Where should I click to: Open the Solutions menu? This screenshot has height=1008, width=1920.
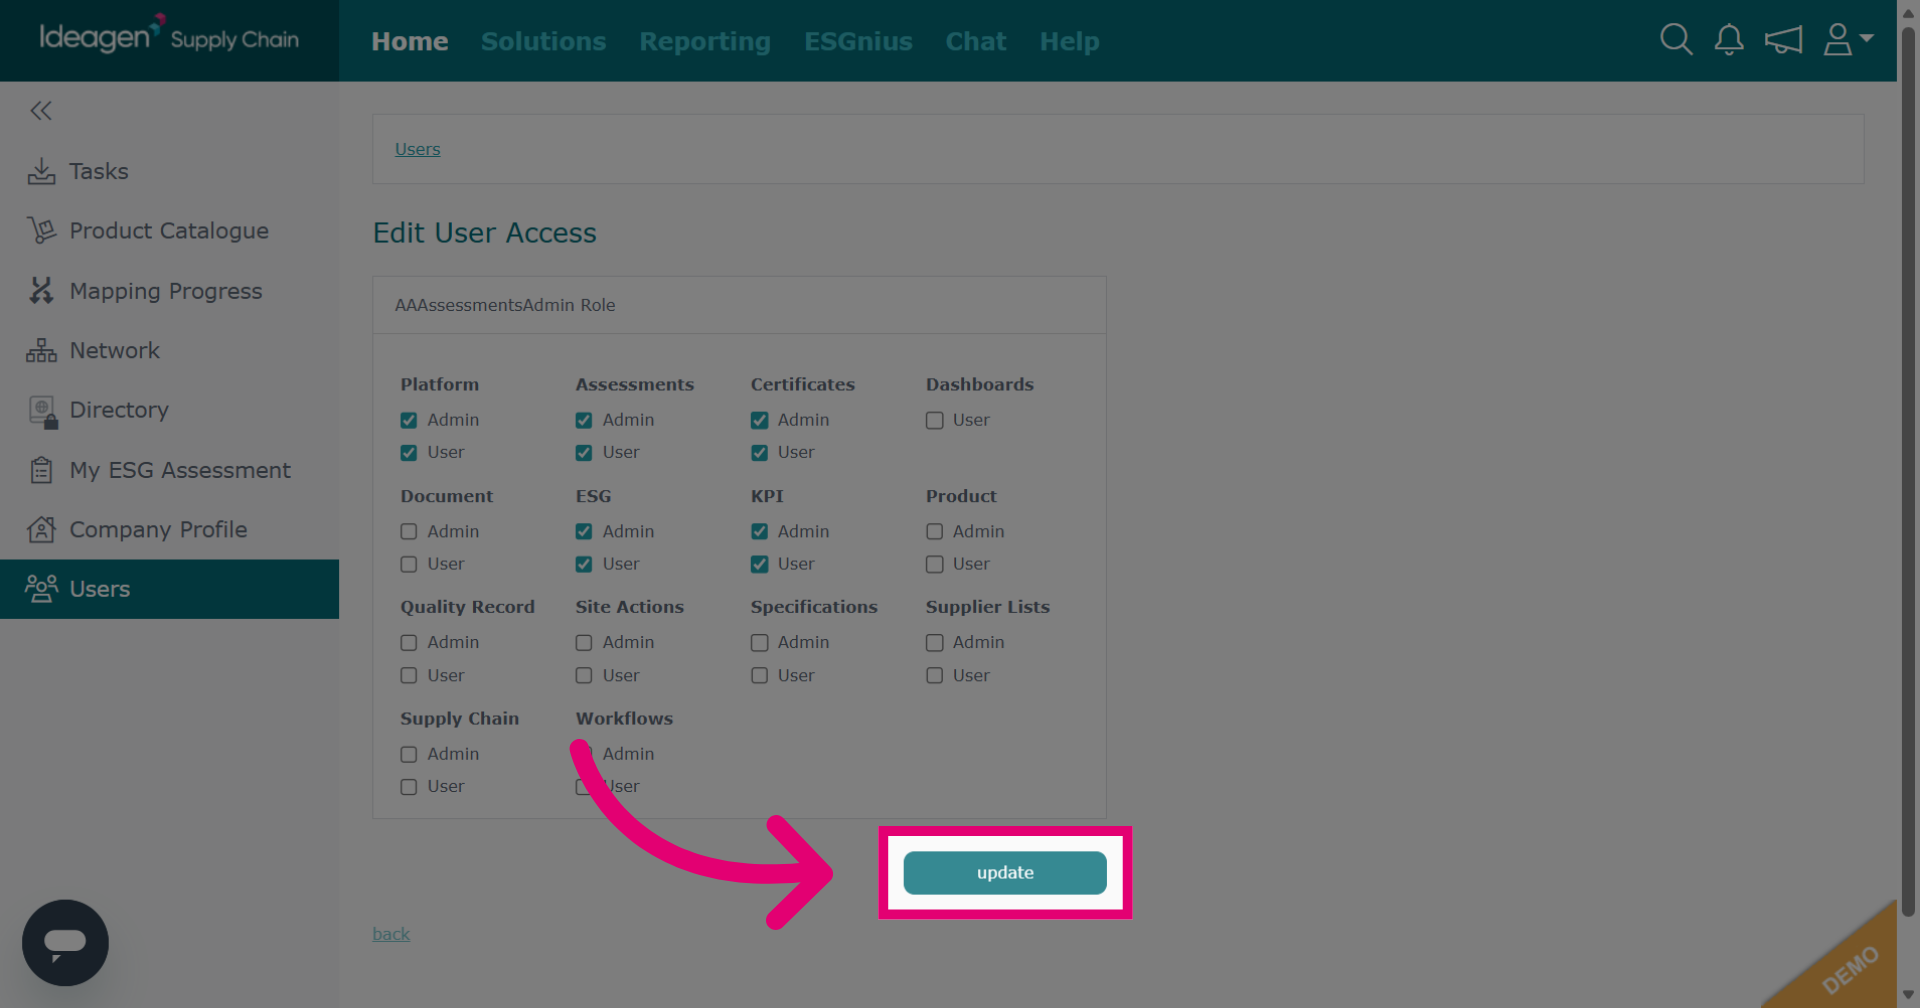click(x=544, y=41)
